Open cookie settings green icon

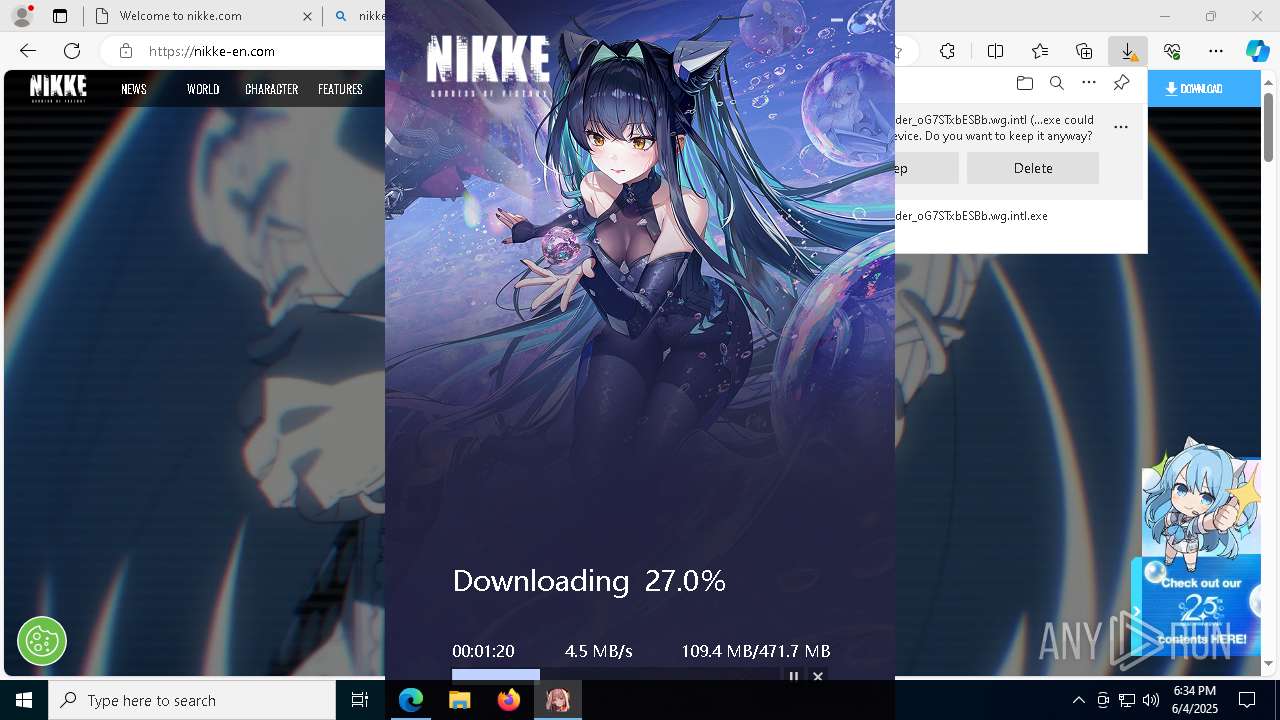(x=42, y=640)
